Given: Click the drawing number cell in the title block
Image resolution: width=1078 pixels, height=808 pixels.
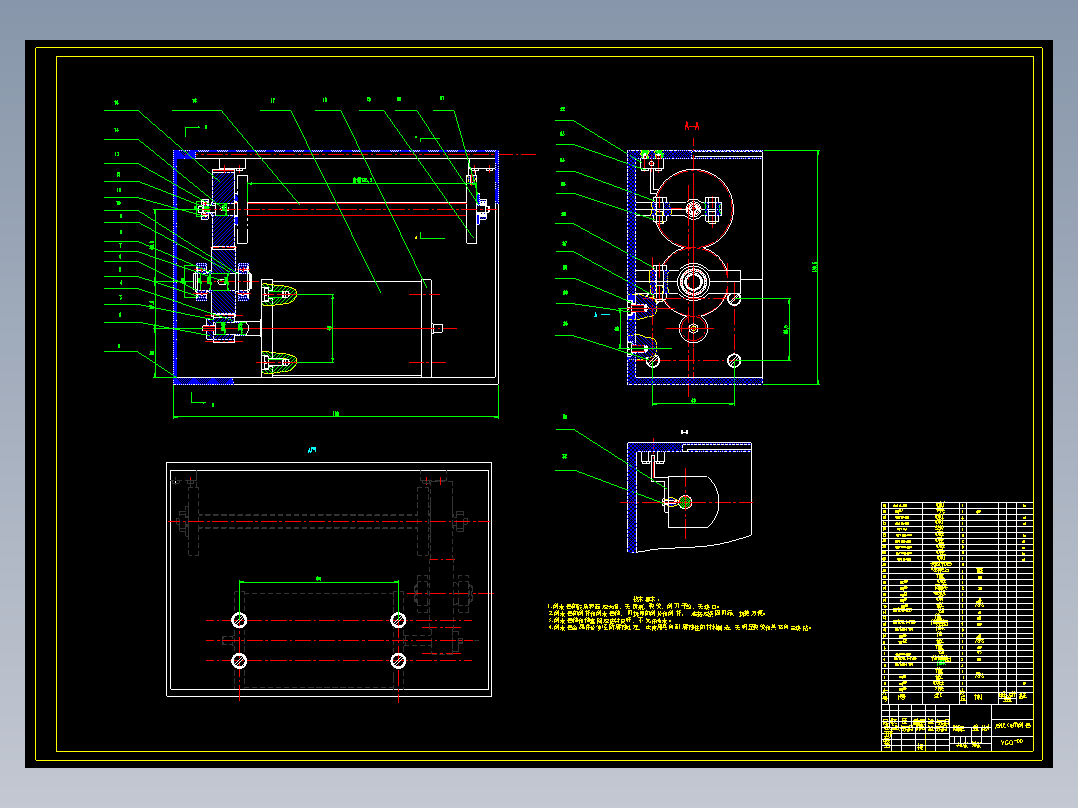Looking at the screenshot, I should (1012, 743).
